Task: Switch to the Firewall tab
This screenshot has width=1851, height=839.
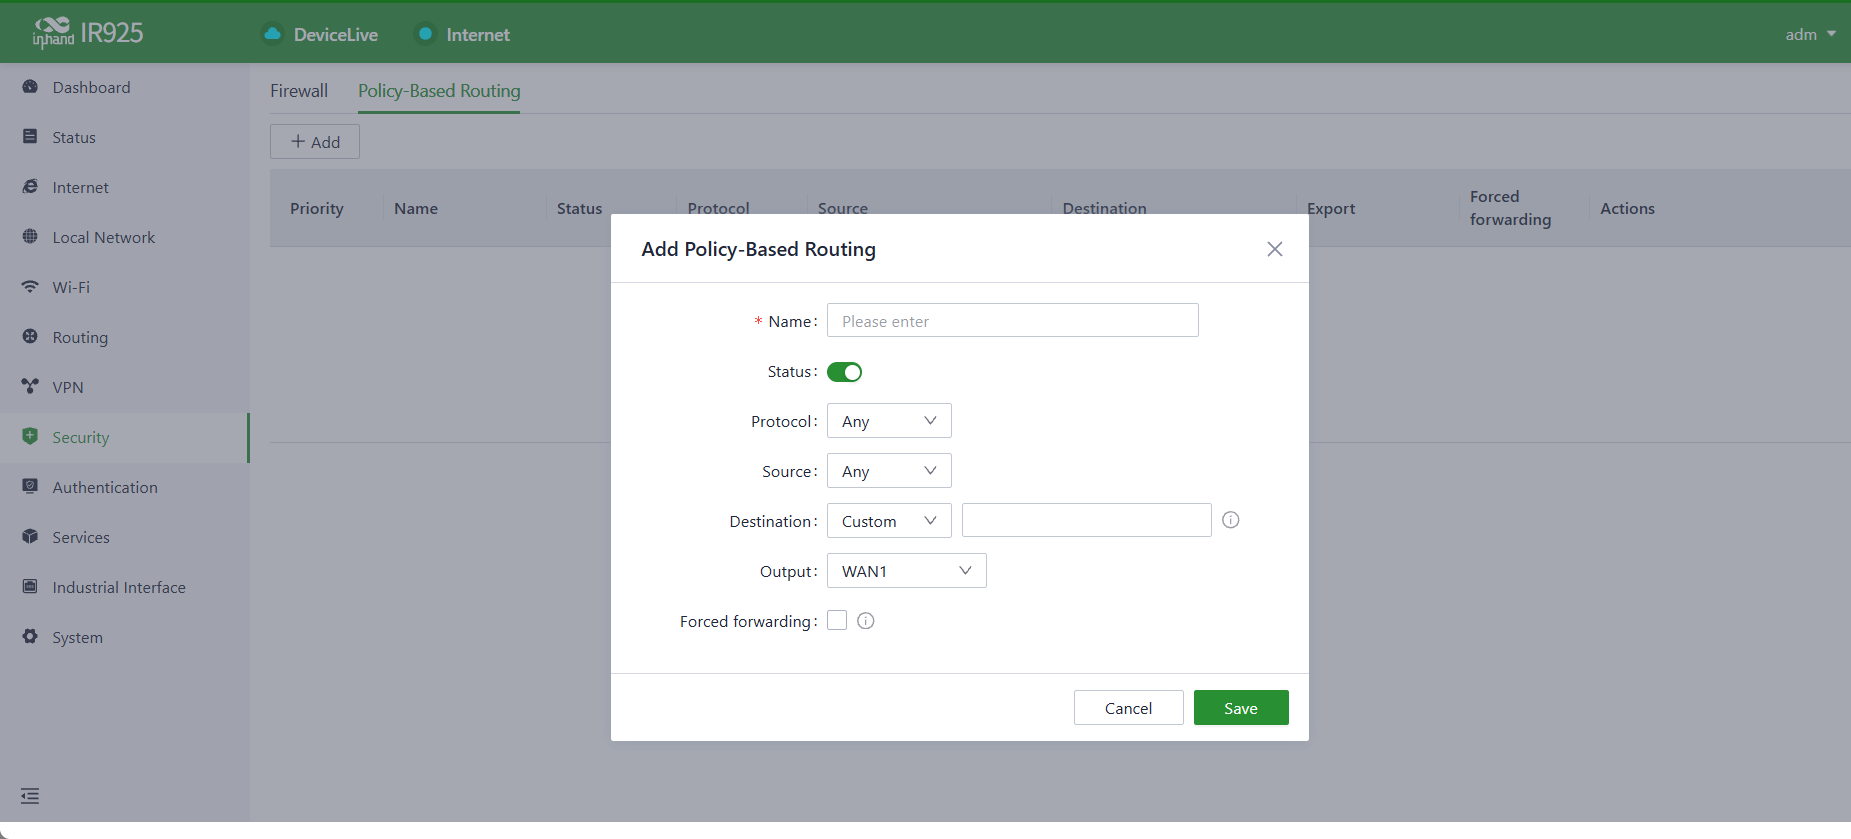Action: 299,91
